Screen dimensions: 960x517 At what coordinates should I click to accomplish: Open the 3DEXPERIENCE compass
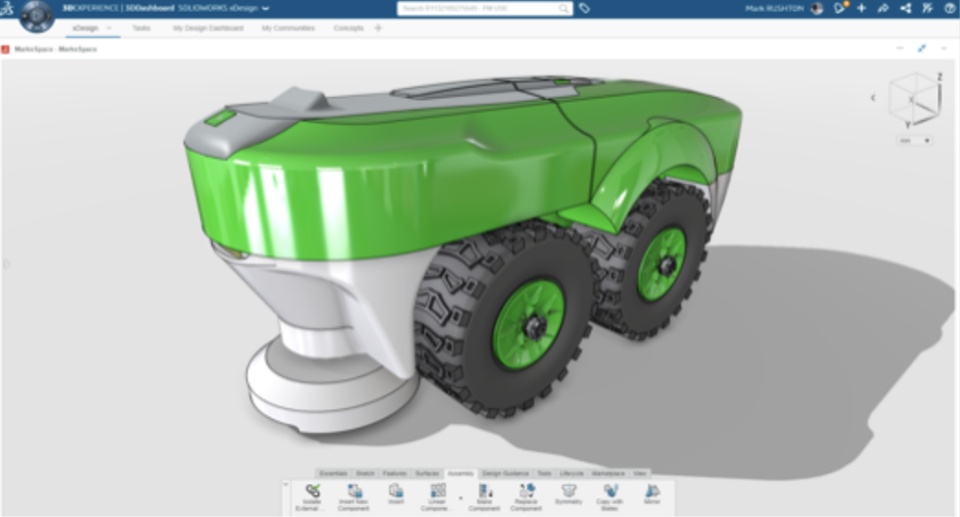coord(36,17)
